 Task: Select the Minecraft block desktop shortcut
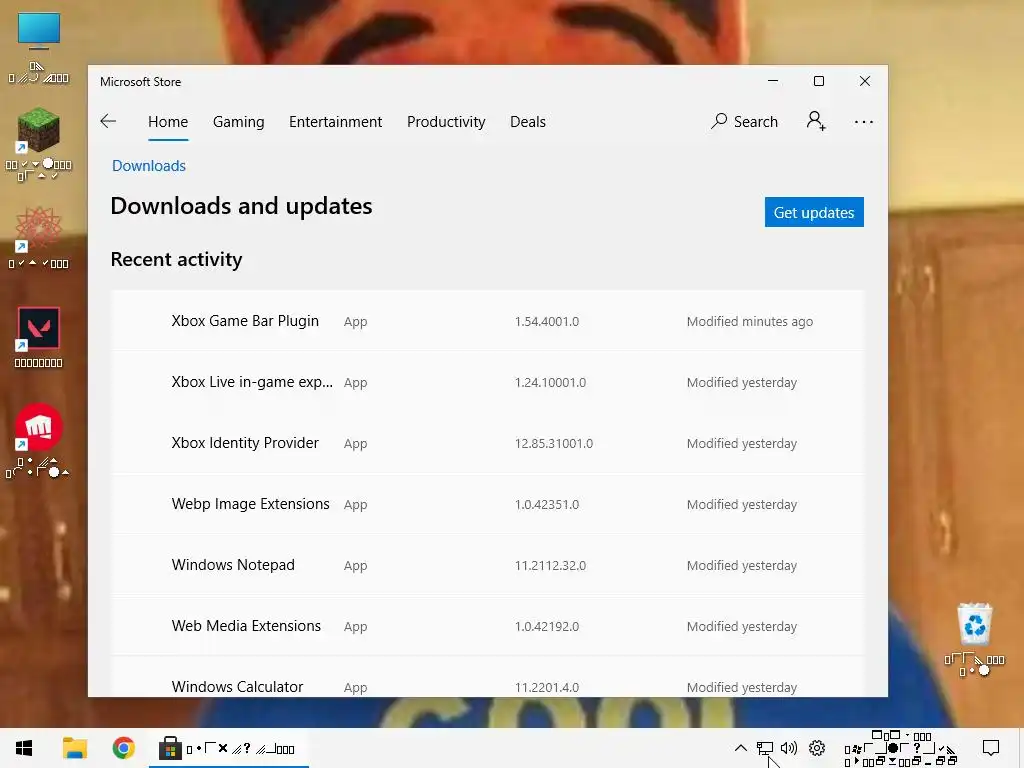pyautogui.click(x=39, y=144)
